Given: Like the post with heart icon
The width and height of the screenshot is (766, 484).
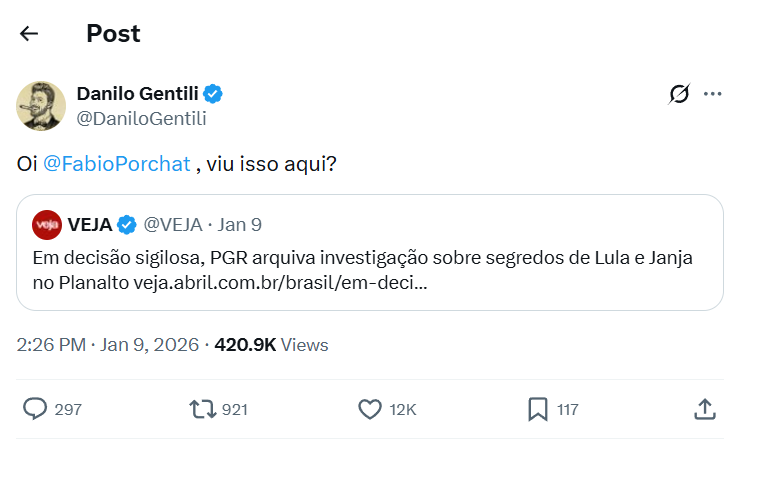Looking at the screenshot, I should tap(370, 409).
